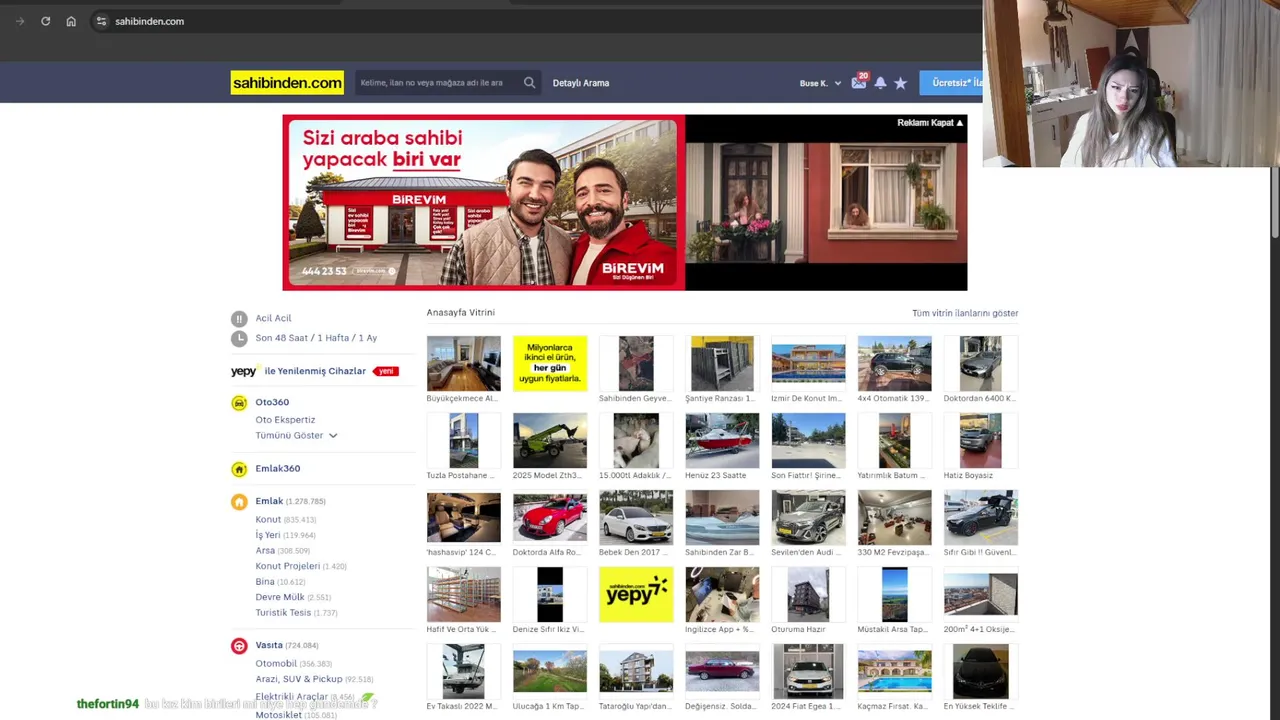Click the clock icon beside Son 48 Saat
The width and height of the screenshot is (1280, 720).
click(x=239, y=339)
